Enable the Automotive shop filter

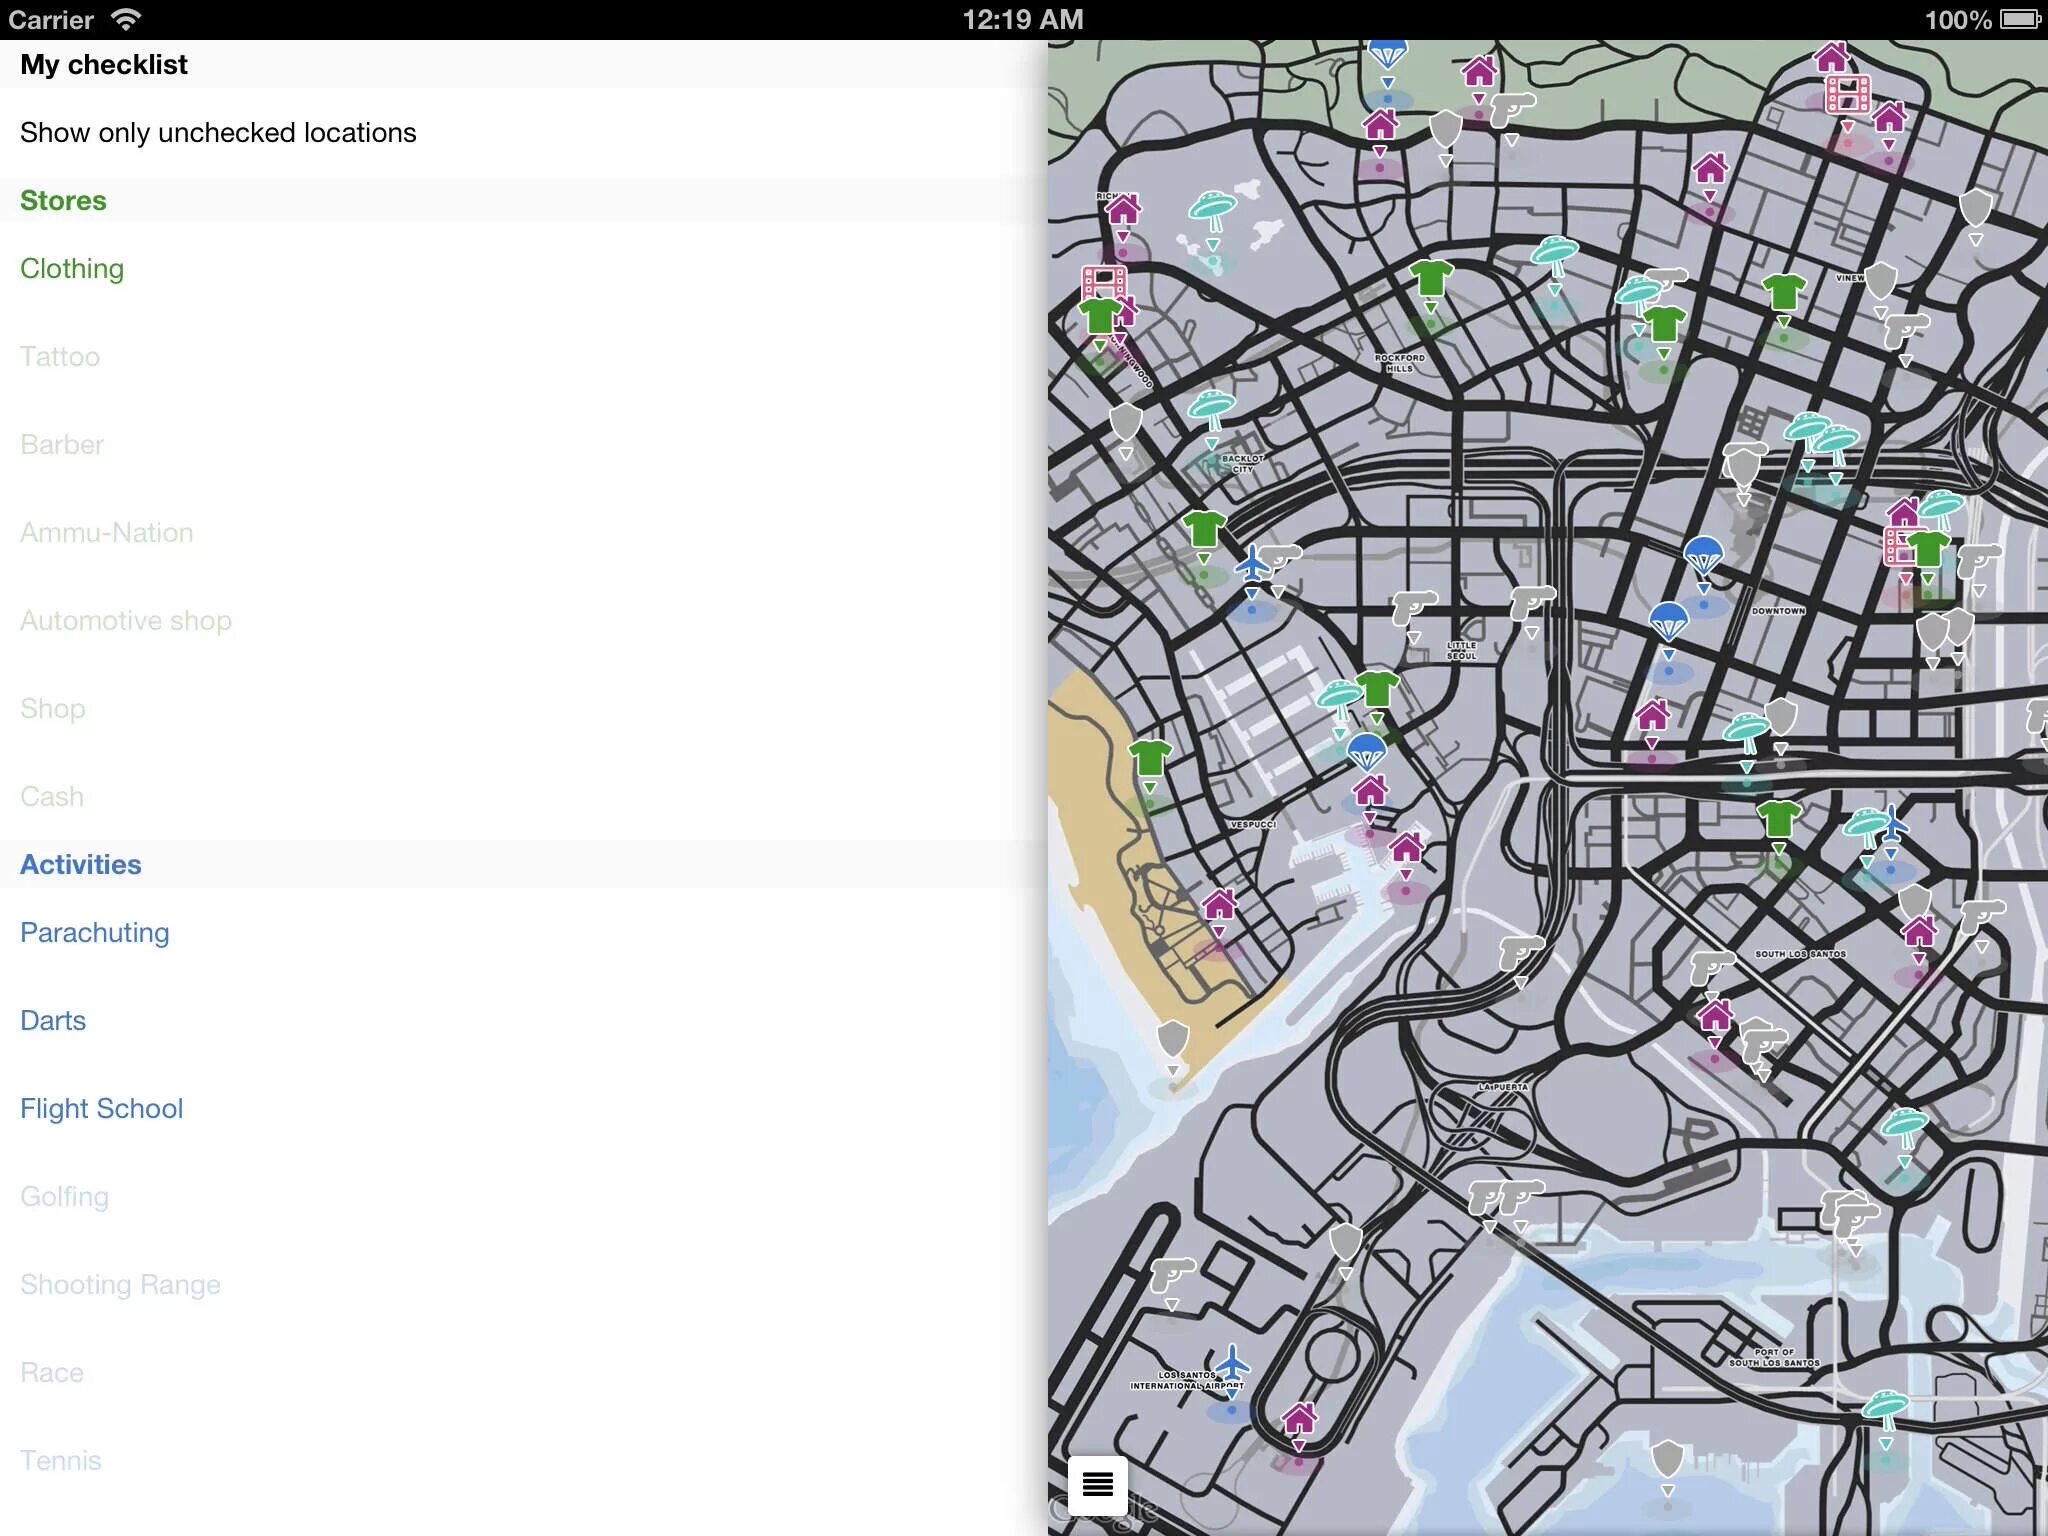(524, 621)
